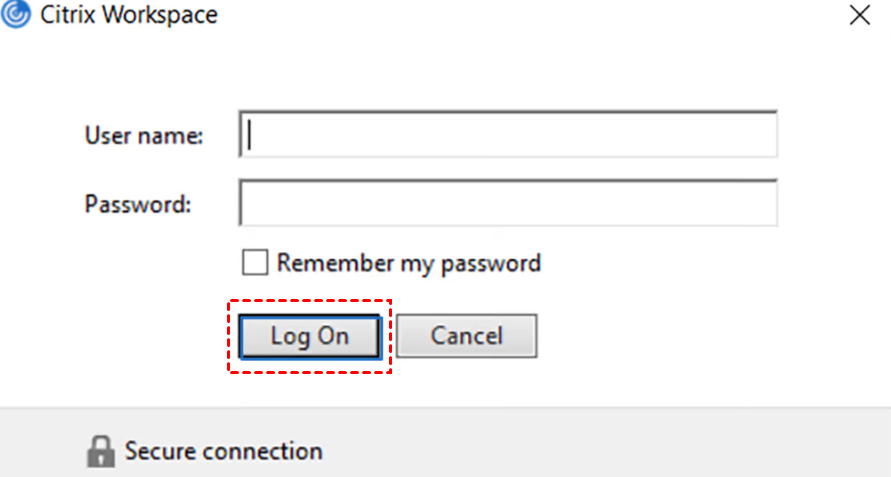Image resolution: width=891 pixels, height=477 pixels.
Task: Click the blue swirl icon in title bar
Action: (15, 14)
